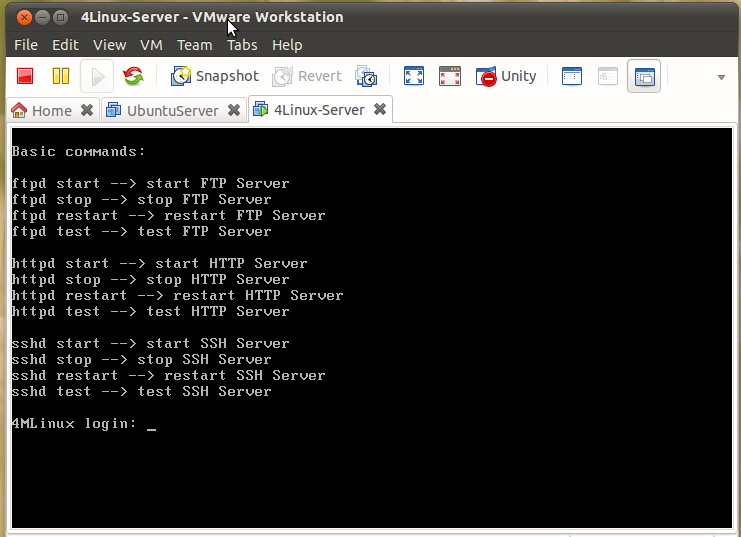Reset the VM with the red-green arrows icon
The image size is (741, 537).
click(x=133, y=76)
